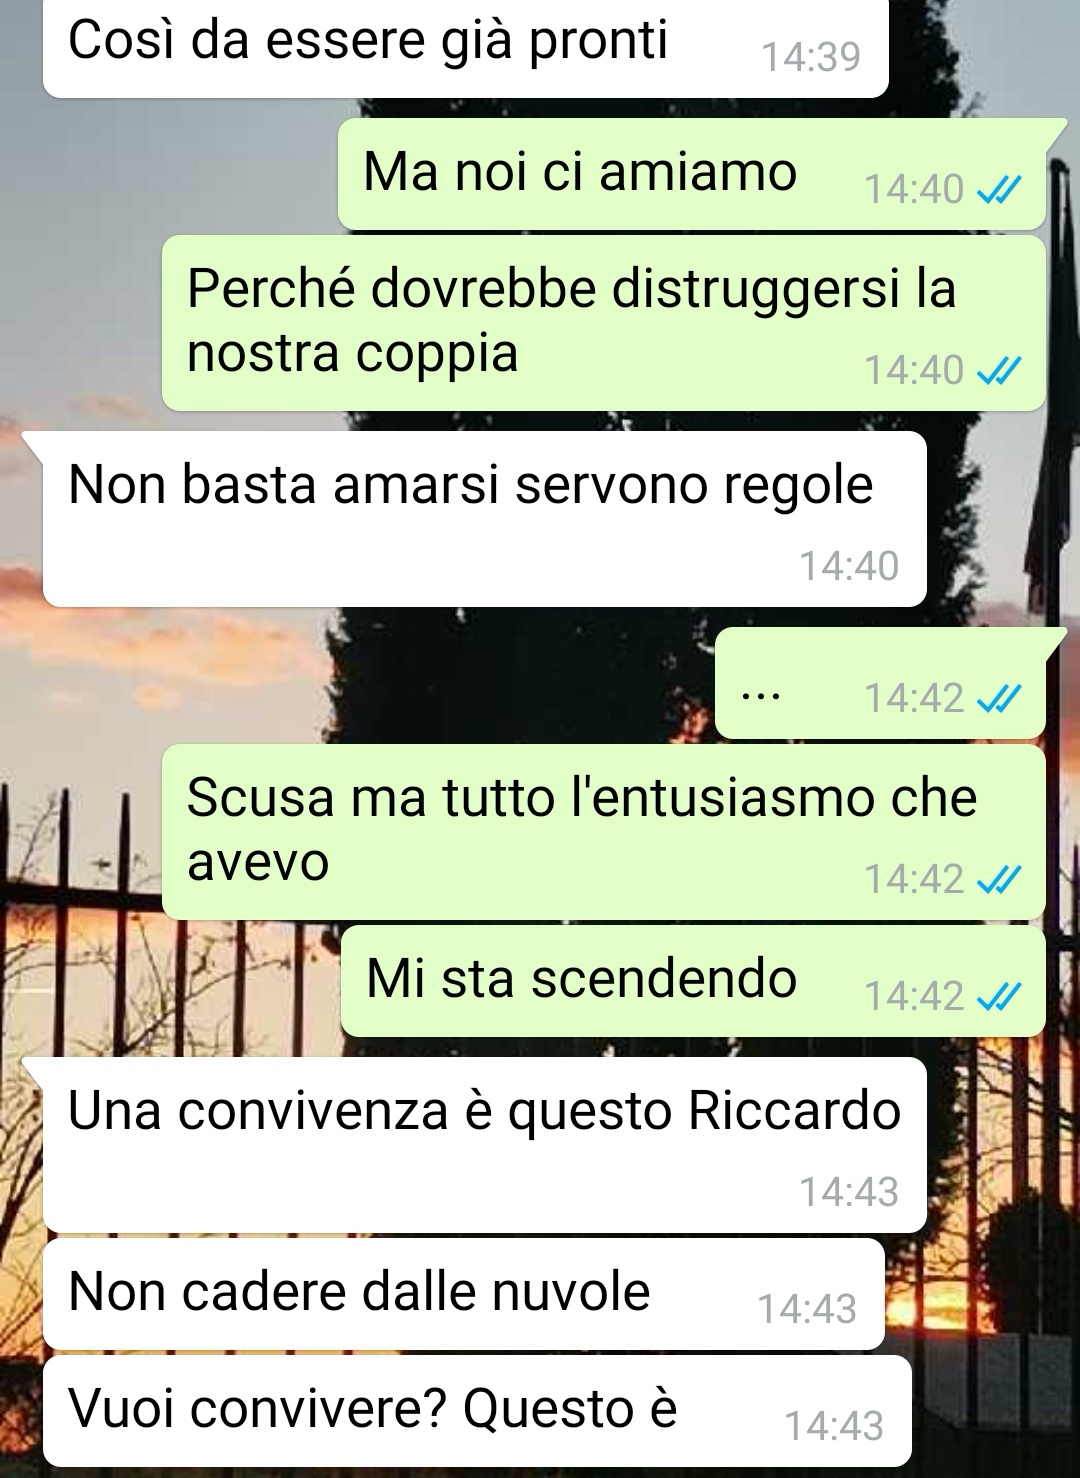Image resolution: width=1080 pixels, height=1478 pixels.
Task: Select the 'Così da essere già pronti' message
Action: [x=466, y=47]
